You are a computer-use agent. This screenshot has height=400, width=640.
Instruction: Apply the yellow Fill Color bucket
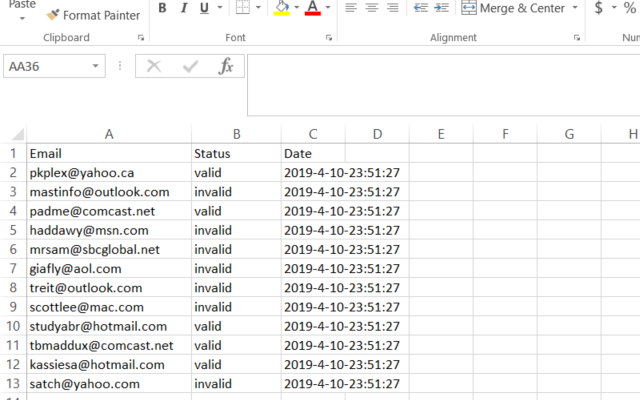(282, 8)
